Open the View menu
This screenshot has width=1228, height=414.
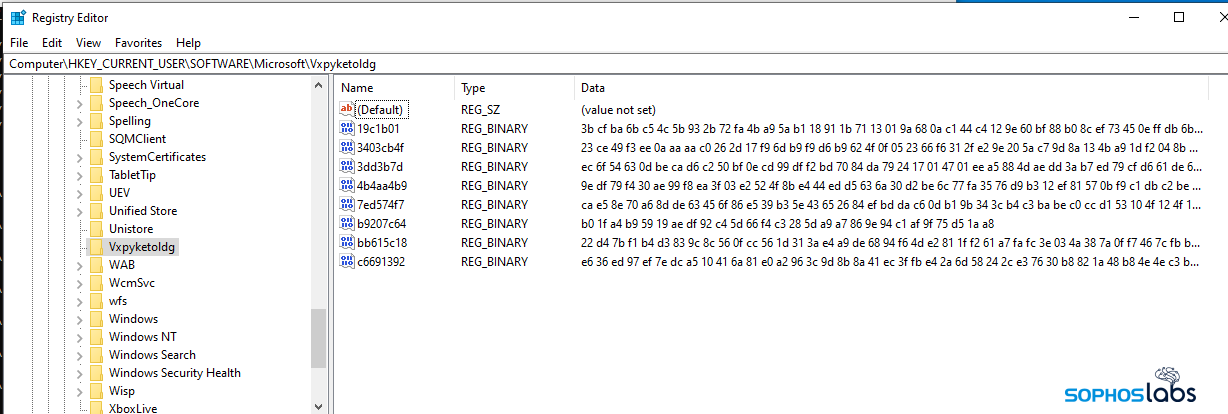pos(88,43)
